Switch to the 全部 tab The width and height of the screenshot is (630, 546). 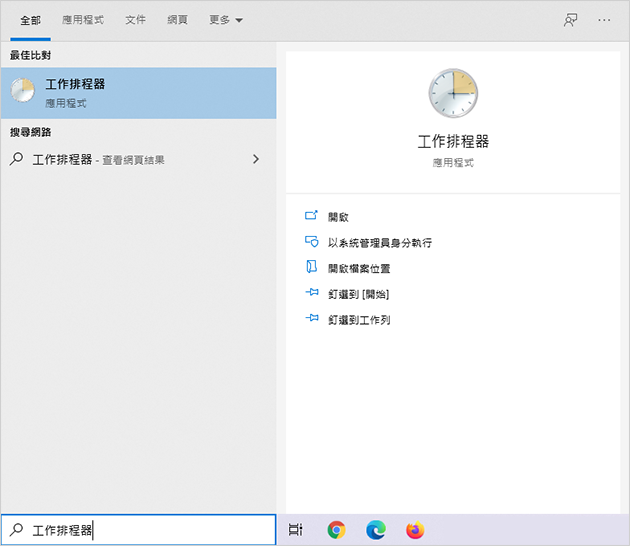tap(30, 20)
